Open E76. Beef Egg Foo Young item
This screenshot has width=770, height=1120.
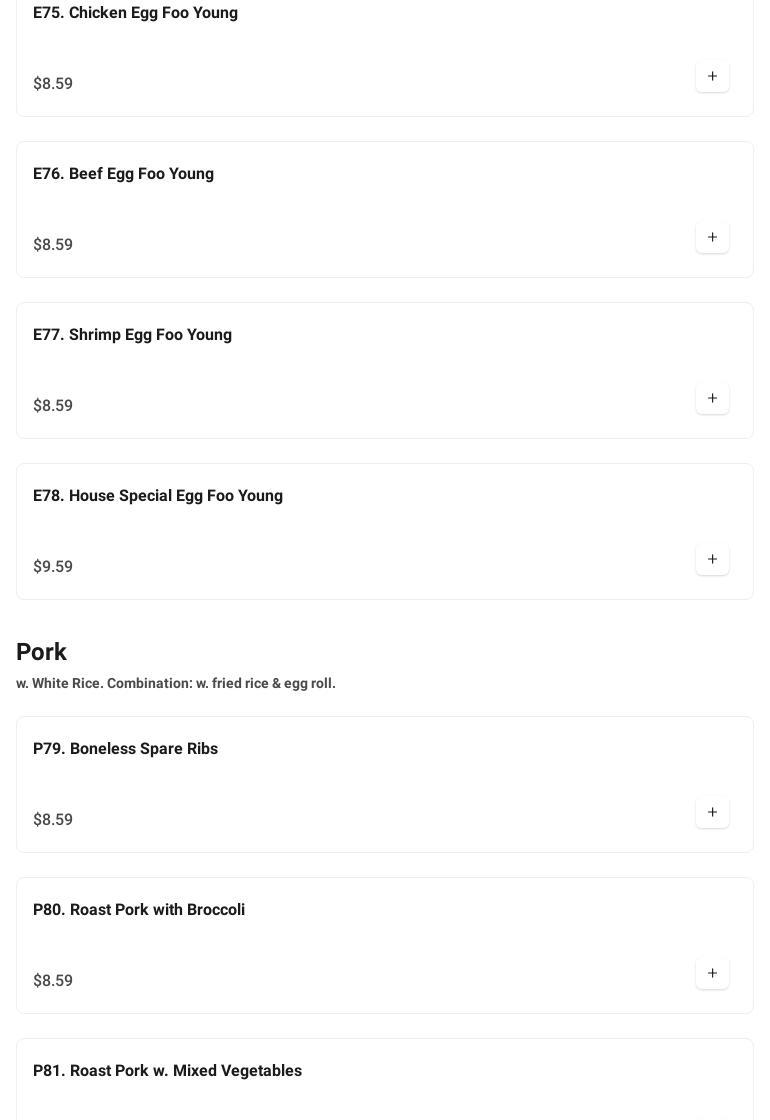tap(123, 174)
